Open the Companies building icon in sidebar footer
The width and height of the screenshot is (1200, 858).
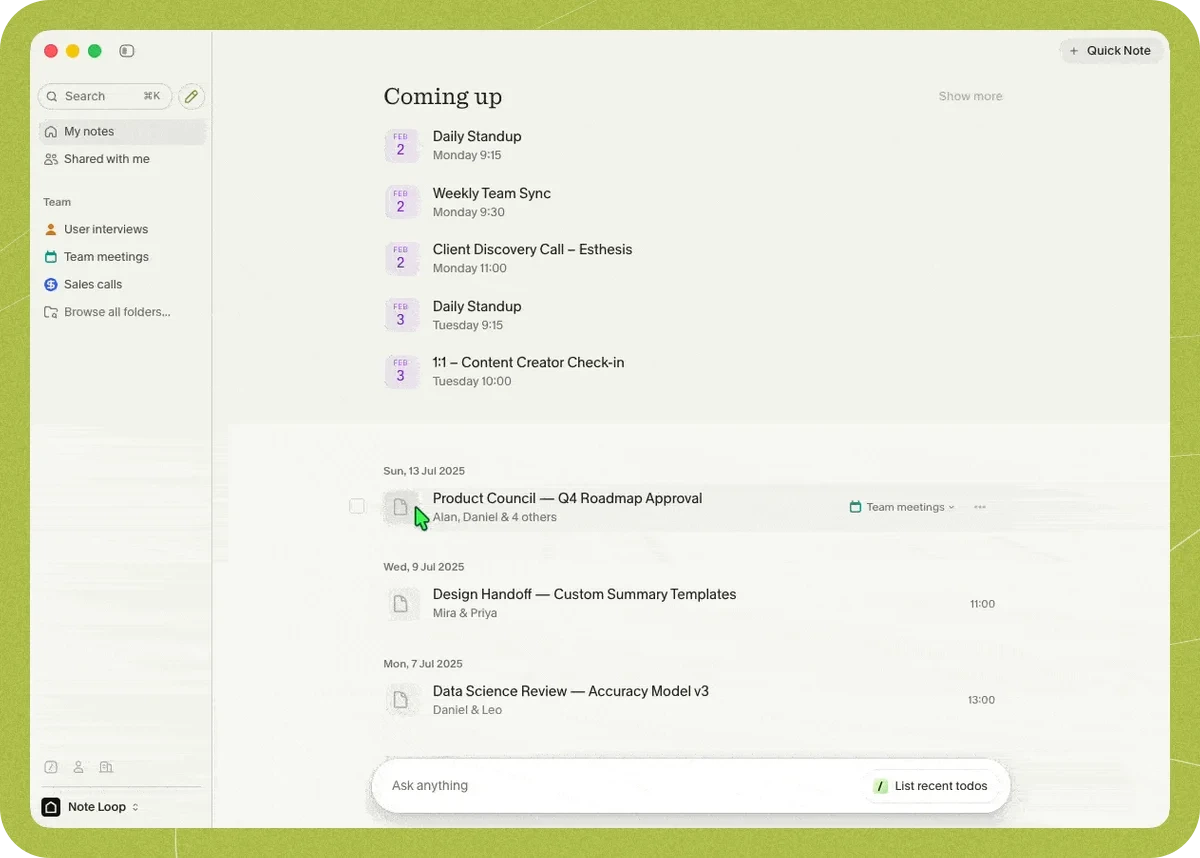point(106,767)
